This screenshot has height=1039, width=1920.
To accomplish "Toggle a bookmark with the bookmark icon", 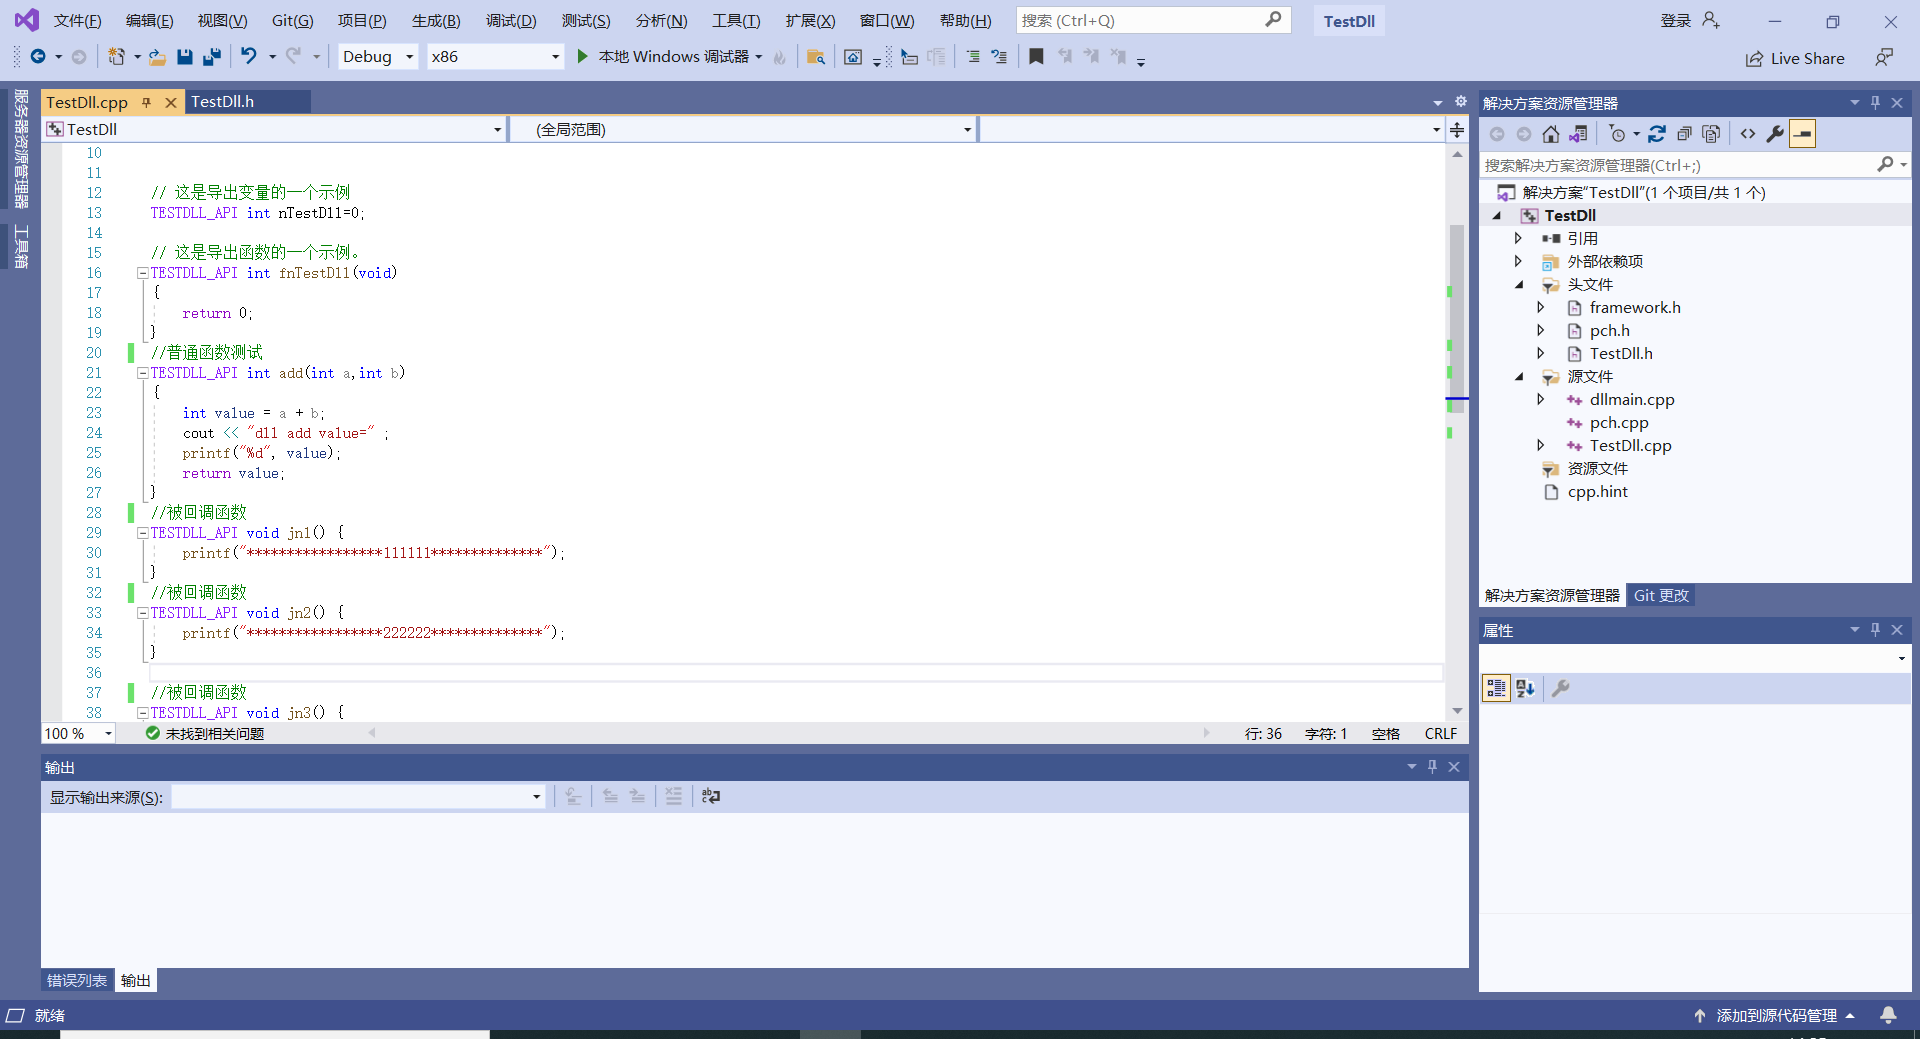I will point(1036,56).
